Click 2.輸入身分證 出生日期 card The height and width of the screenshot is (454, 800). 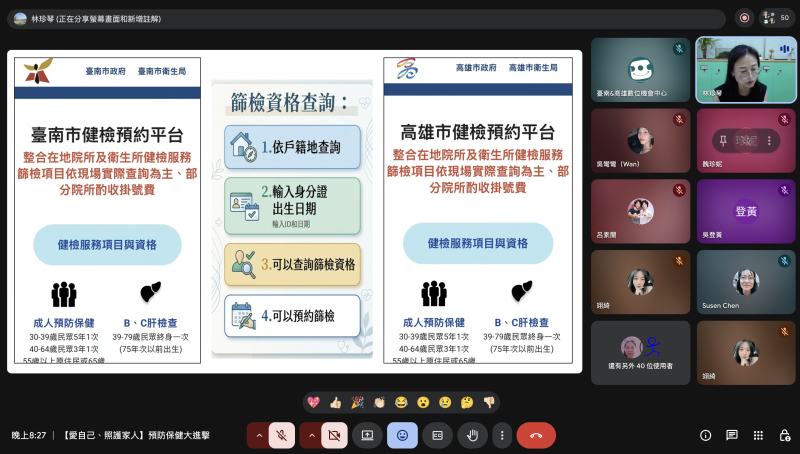tap(292, 206)
